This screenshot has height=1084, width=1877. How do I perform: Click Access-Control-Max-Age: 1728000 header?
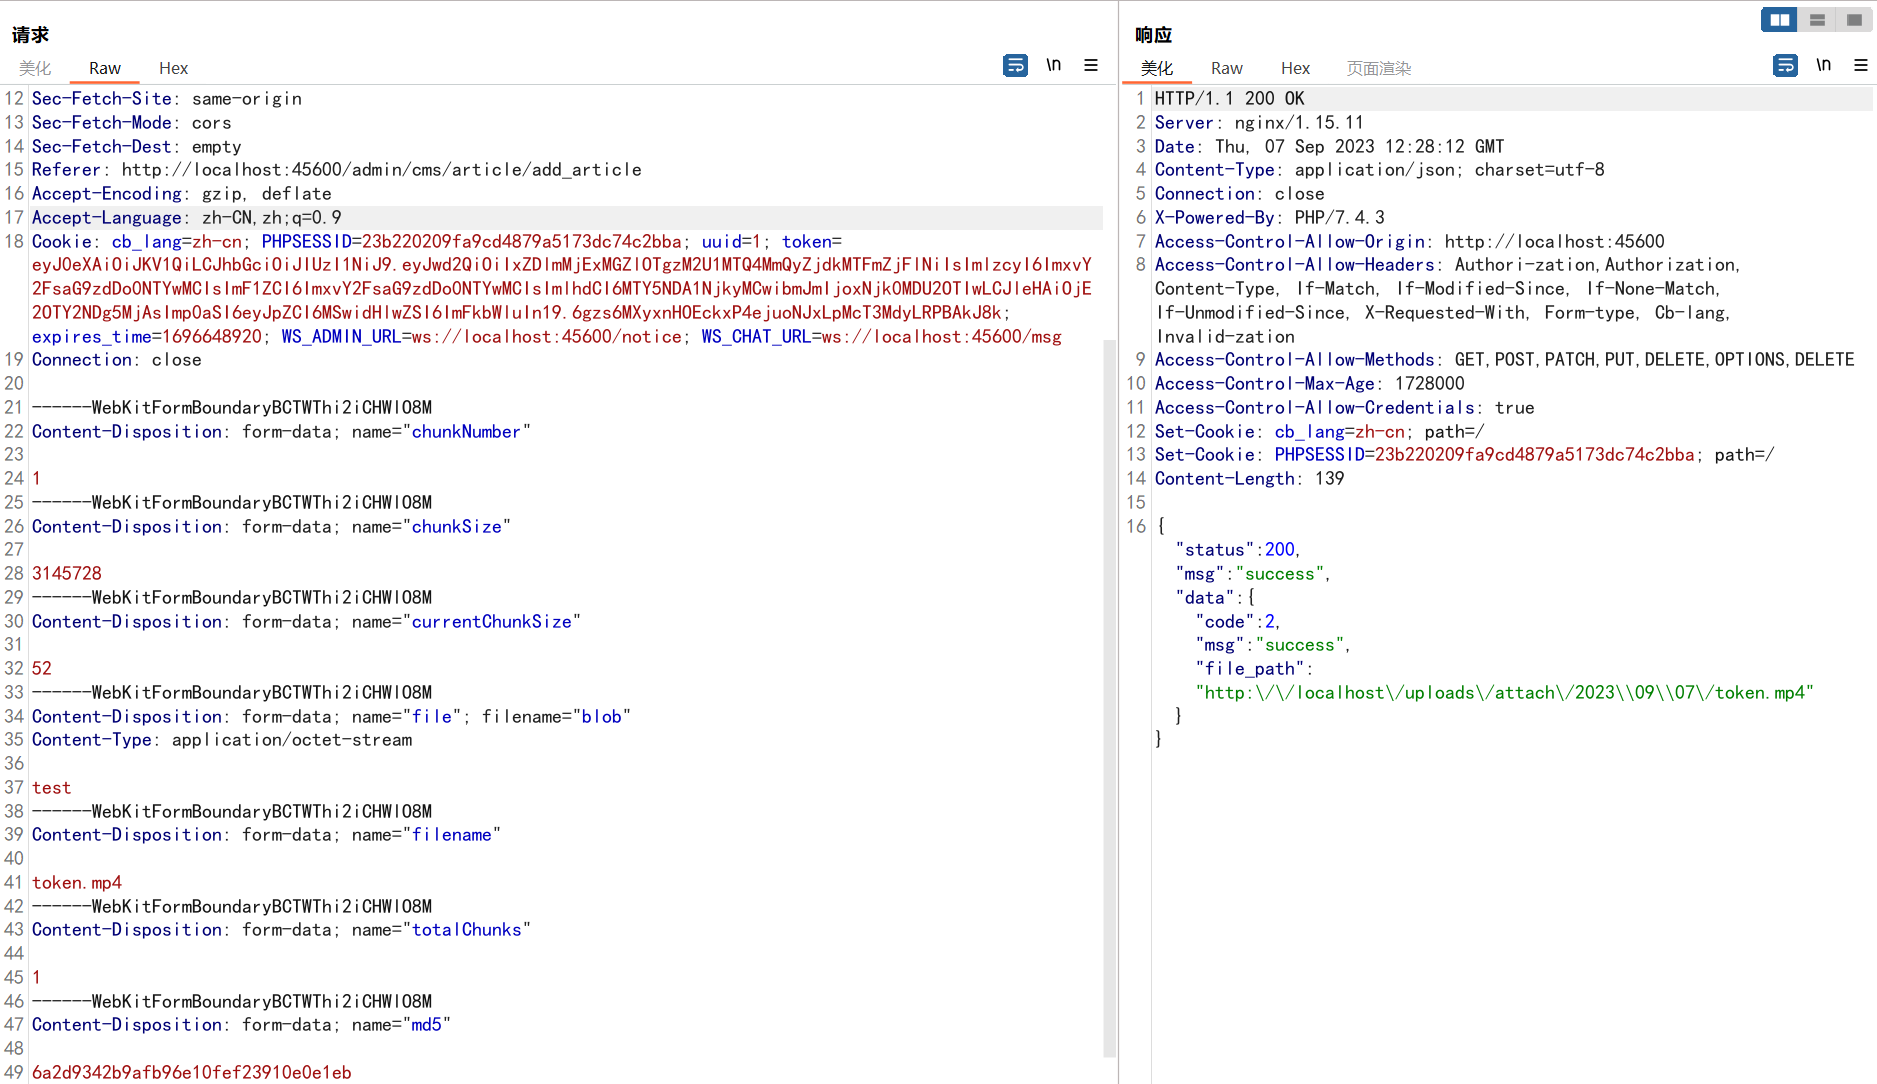click(1309, 384)
